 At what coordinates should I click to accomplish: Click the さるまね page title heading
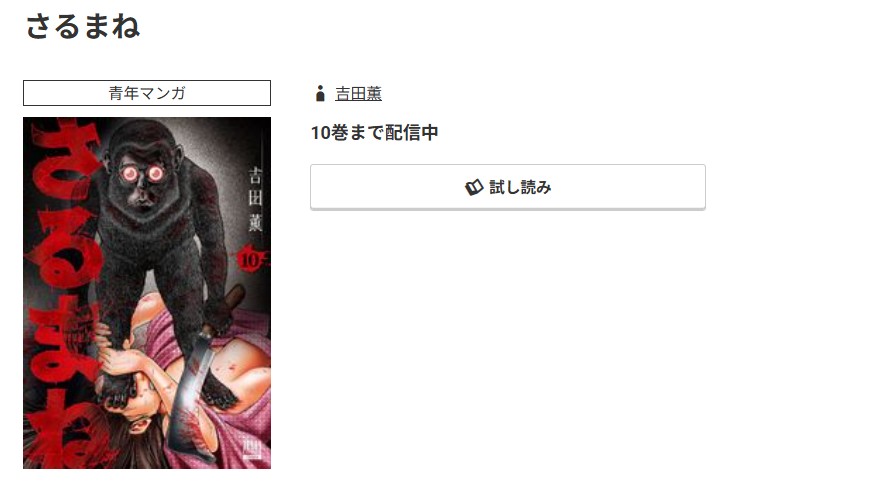point(83,26)
